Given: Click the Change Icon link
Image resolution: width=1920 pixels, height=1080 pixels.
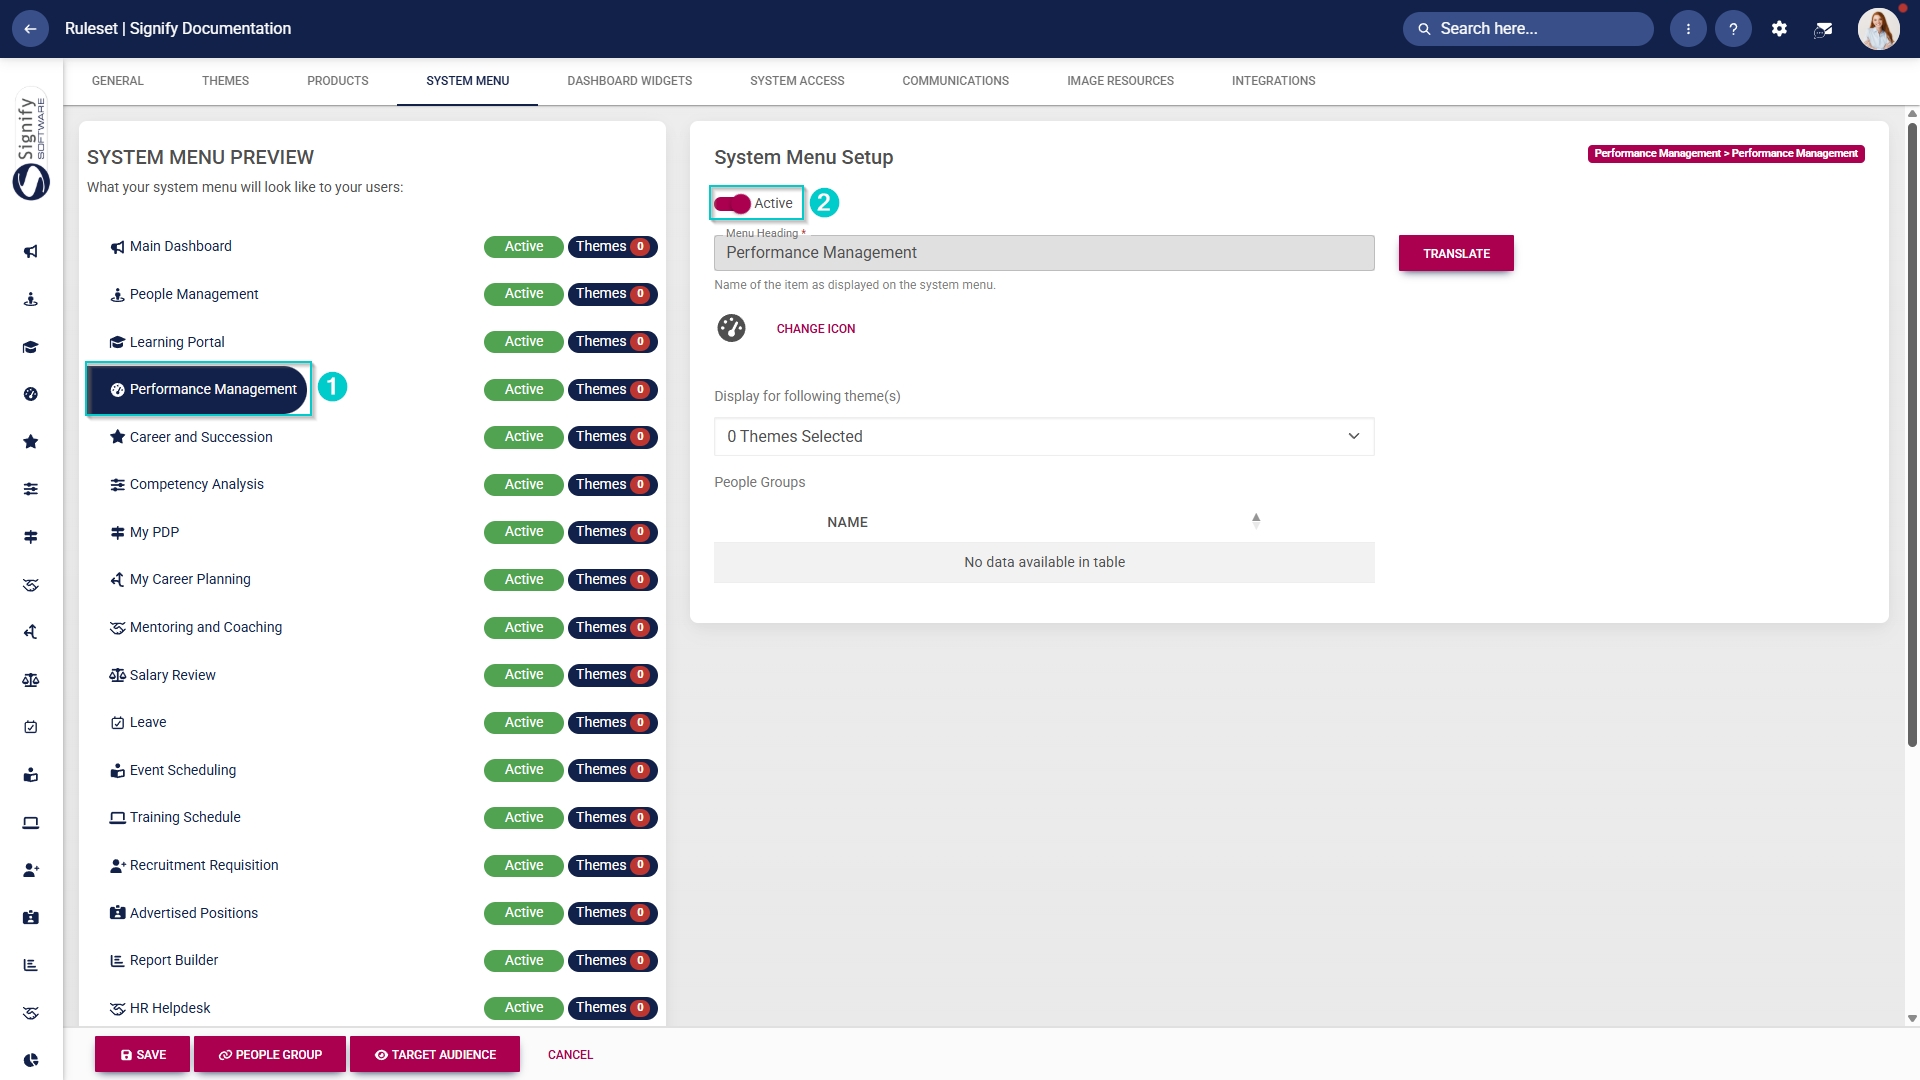Looking at the screenshot, I should pos(816,329).
